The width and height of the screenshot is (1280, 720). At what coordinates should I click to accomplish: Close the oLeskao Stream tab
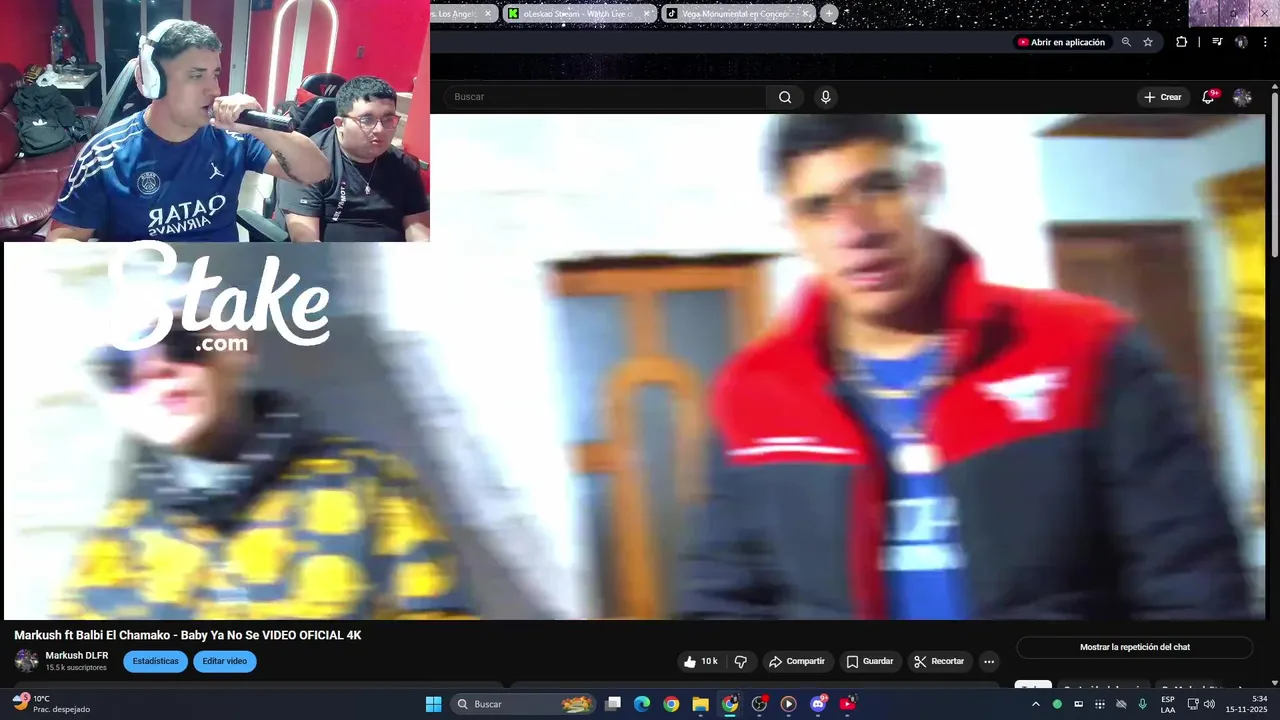click(647, 14)
